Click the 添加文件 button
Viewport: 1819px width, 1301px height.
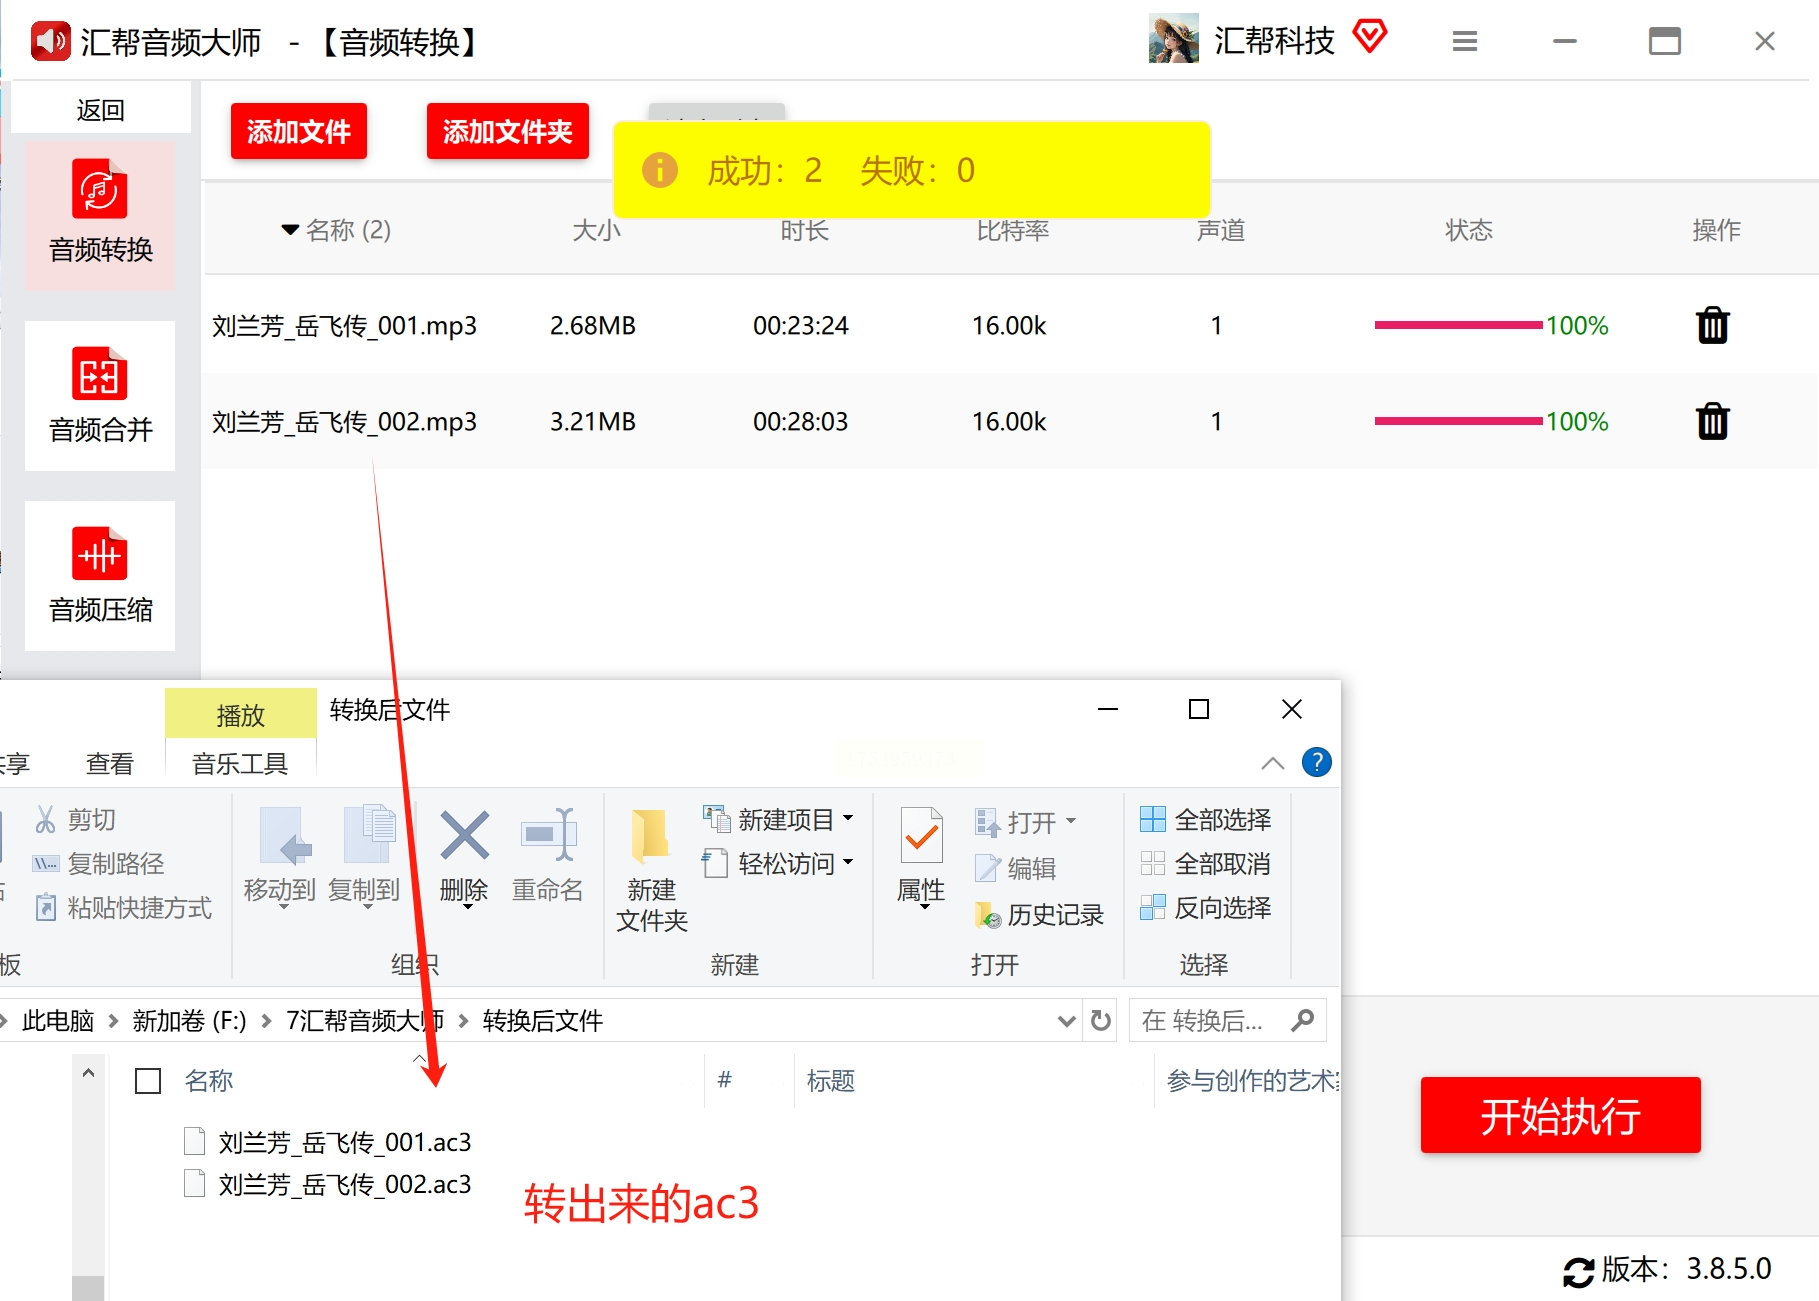point(298,131)
